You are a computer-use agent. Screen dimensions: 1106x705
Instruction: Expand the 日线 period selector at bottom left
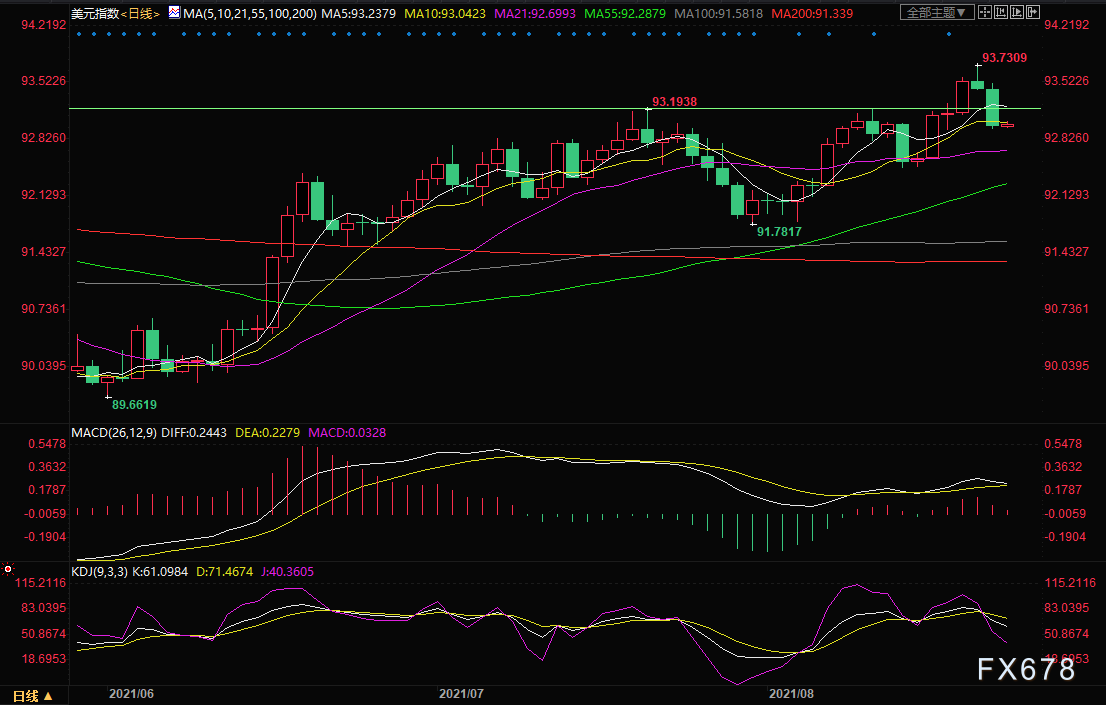32,694
